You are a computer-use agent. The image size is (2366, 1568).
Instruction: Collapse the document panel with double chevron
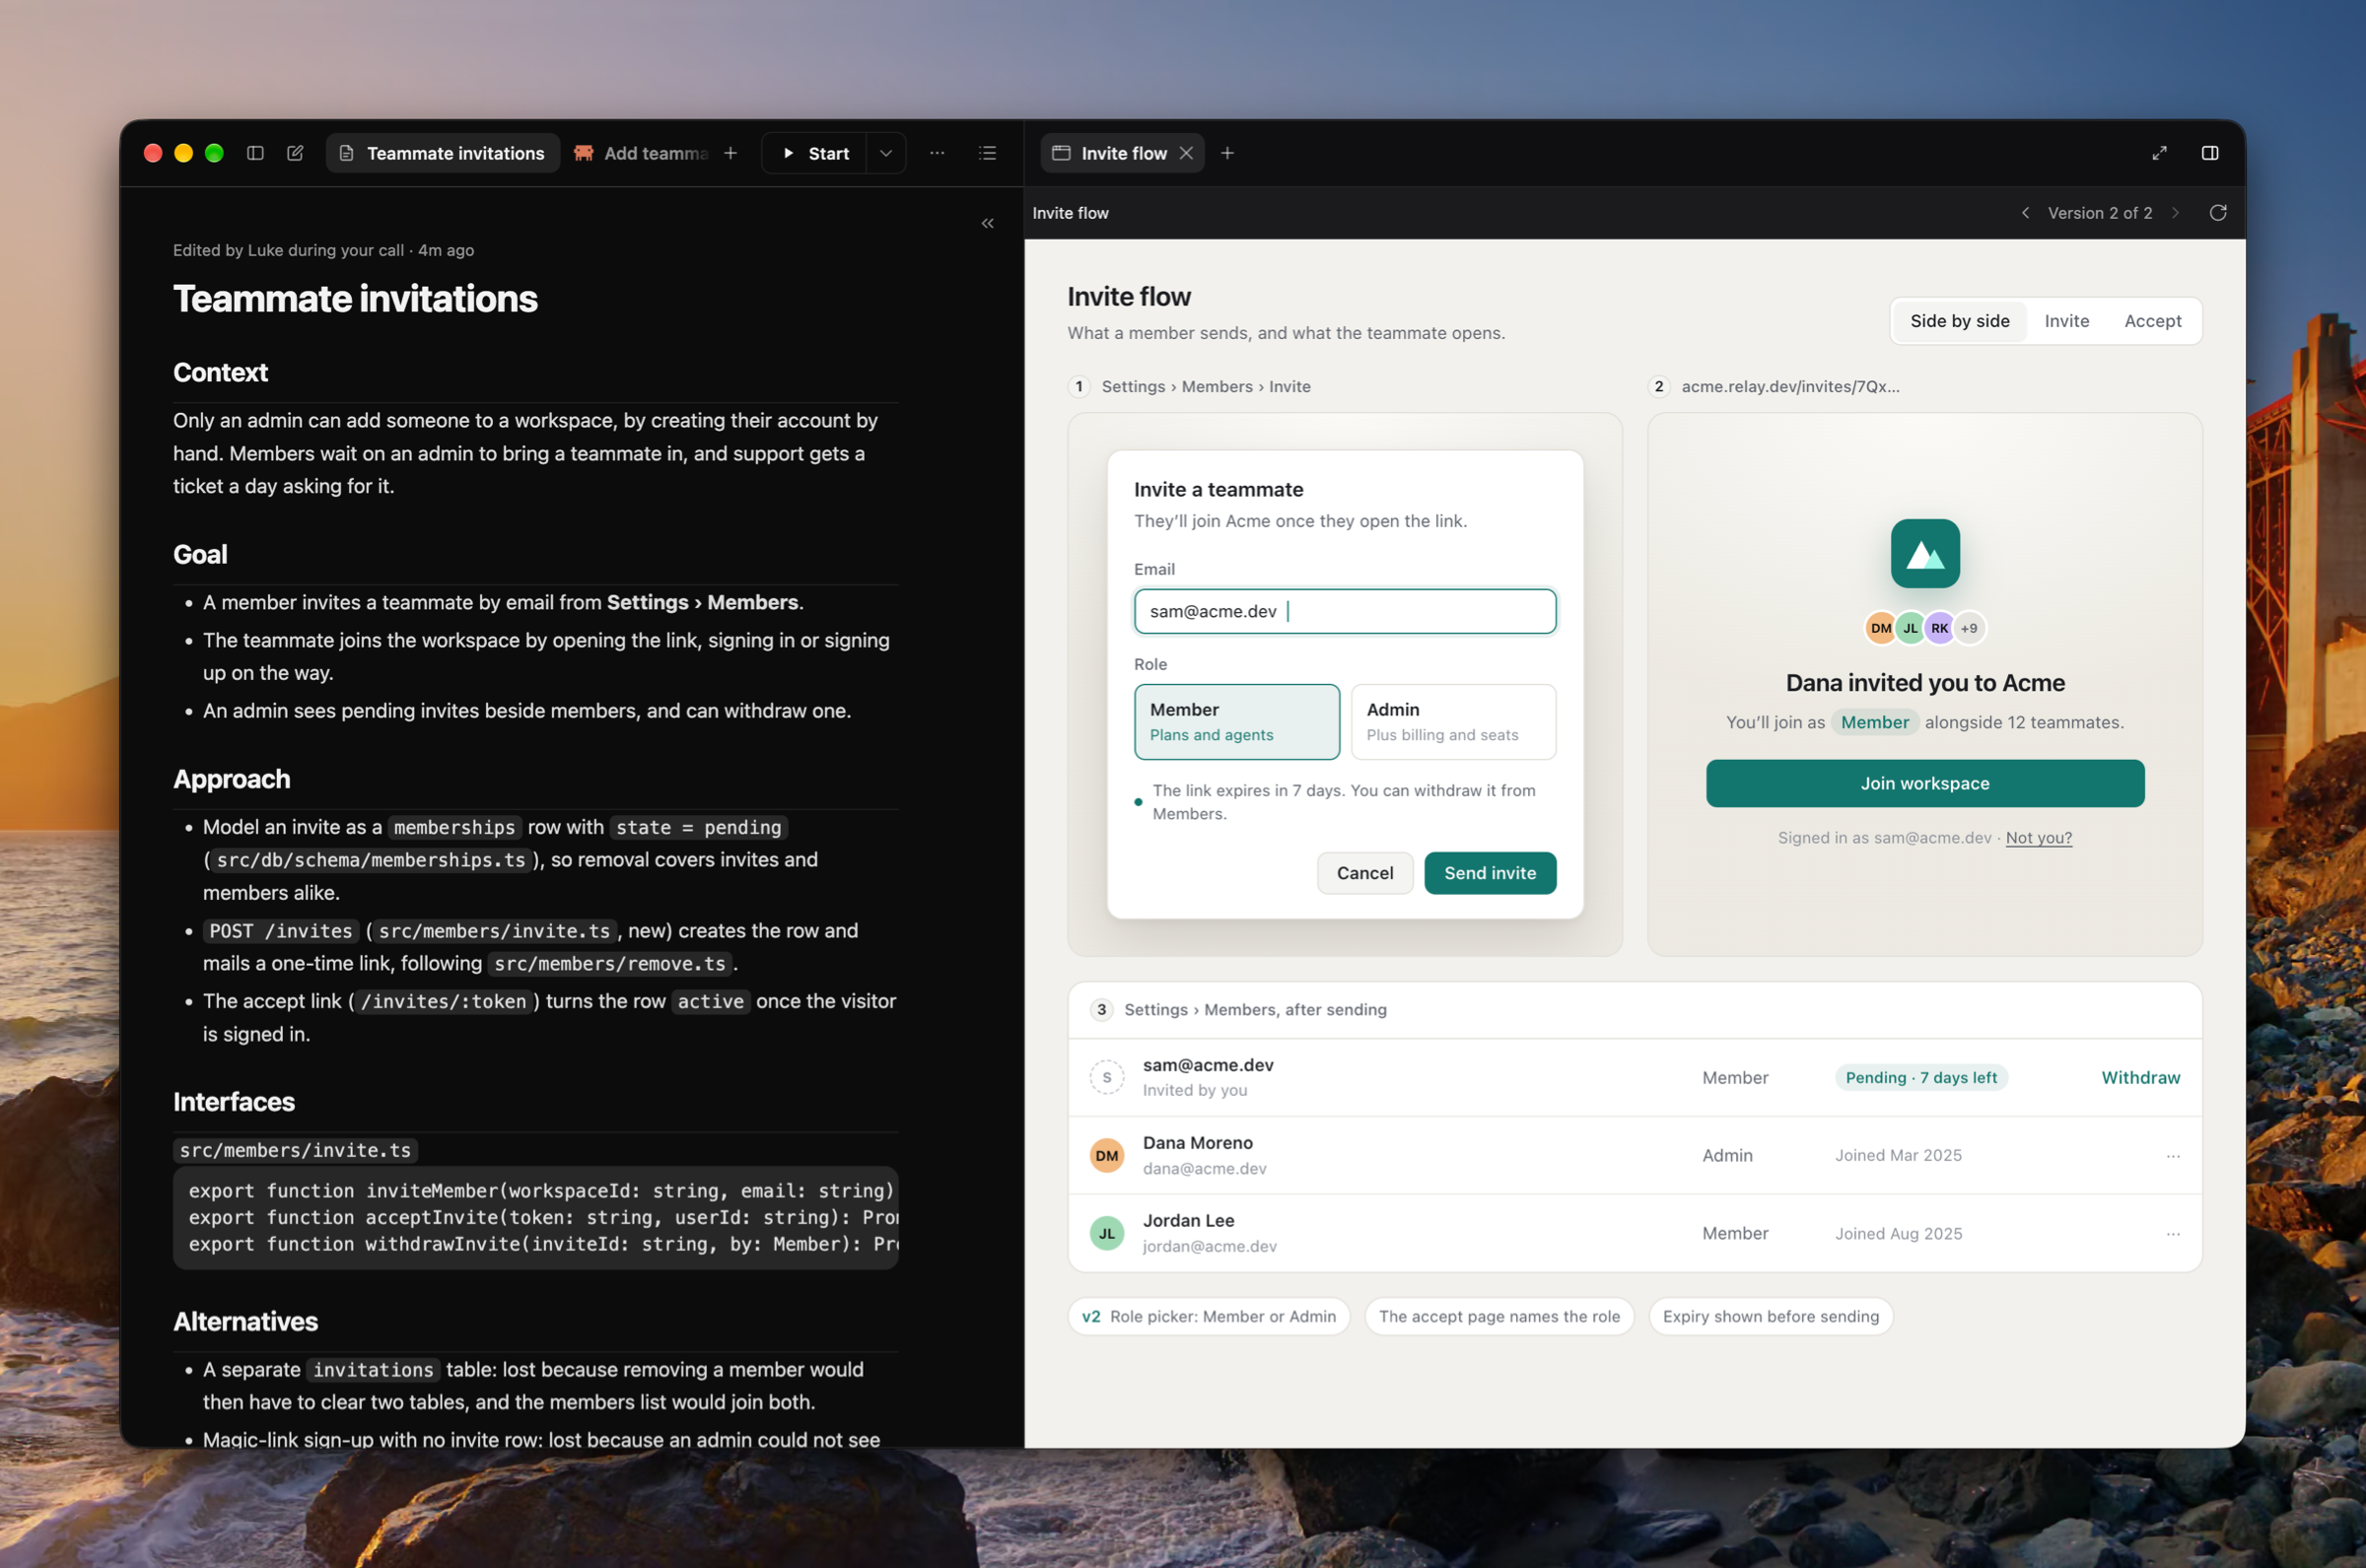987,223
